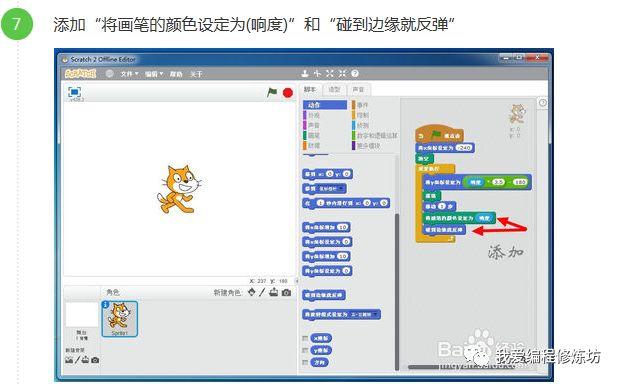Screen dimensions: 620x384
Task: Switch stage to full-screen presentation mode
Action: tap(74, 92)
